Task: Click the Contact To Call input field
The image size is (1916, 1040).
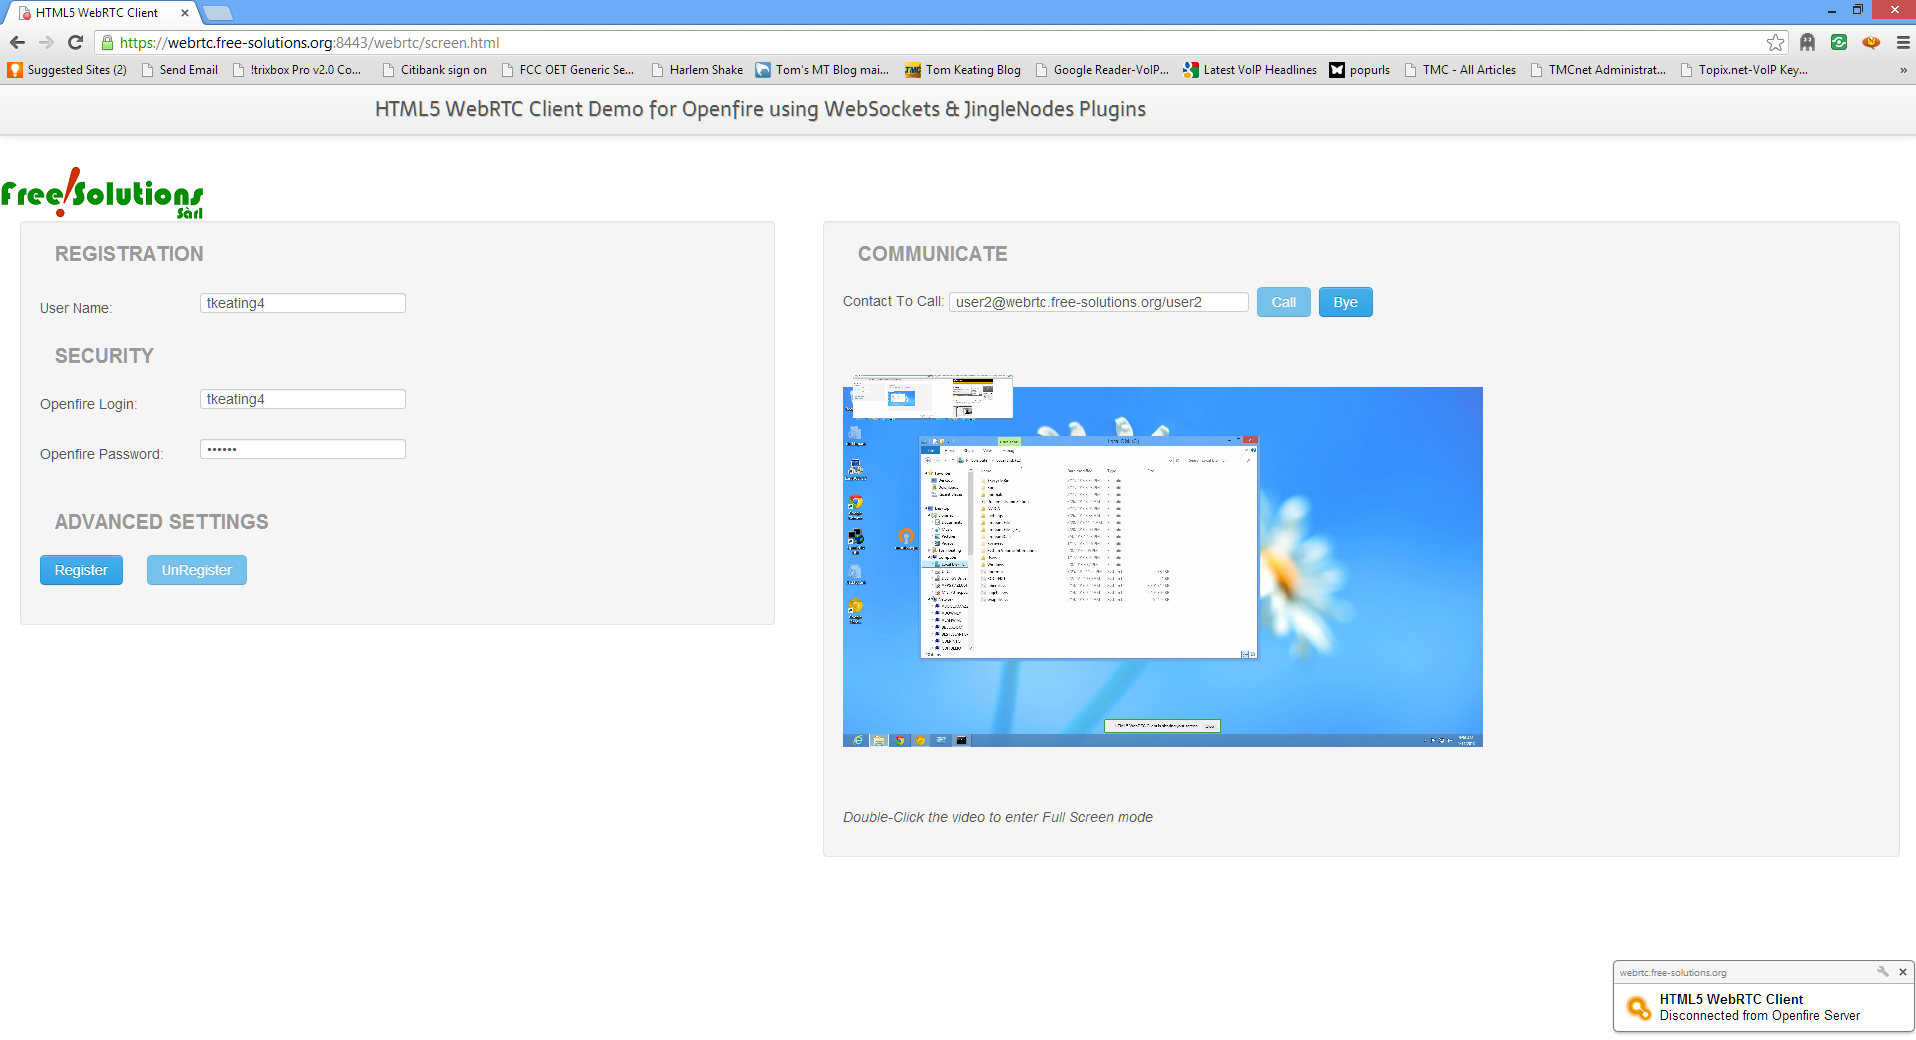Action: pos(1098,302)
